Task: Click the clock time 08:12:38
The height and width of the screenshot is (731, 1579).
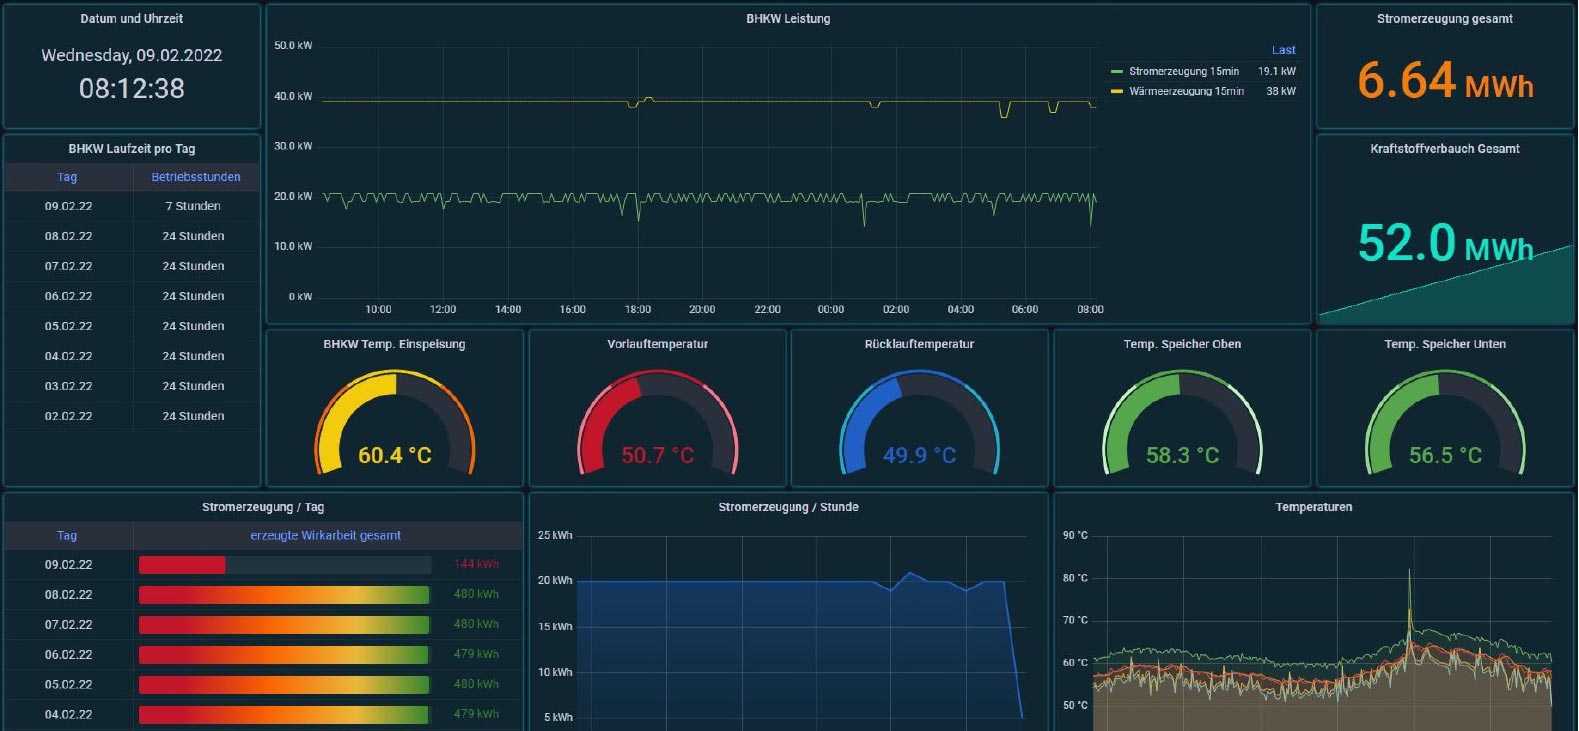Action: coord(132,89)
